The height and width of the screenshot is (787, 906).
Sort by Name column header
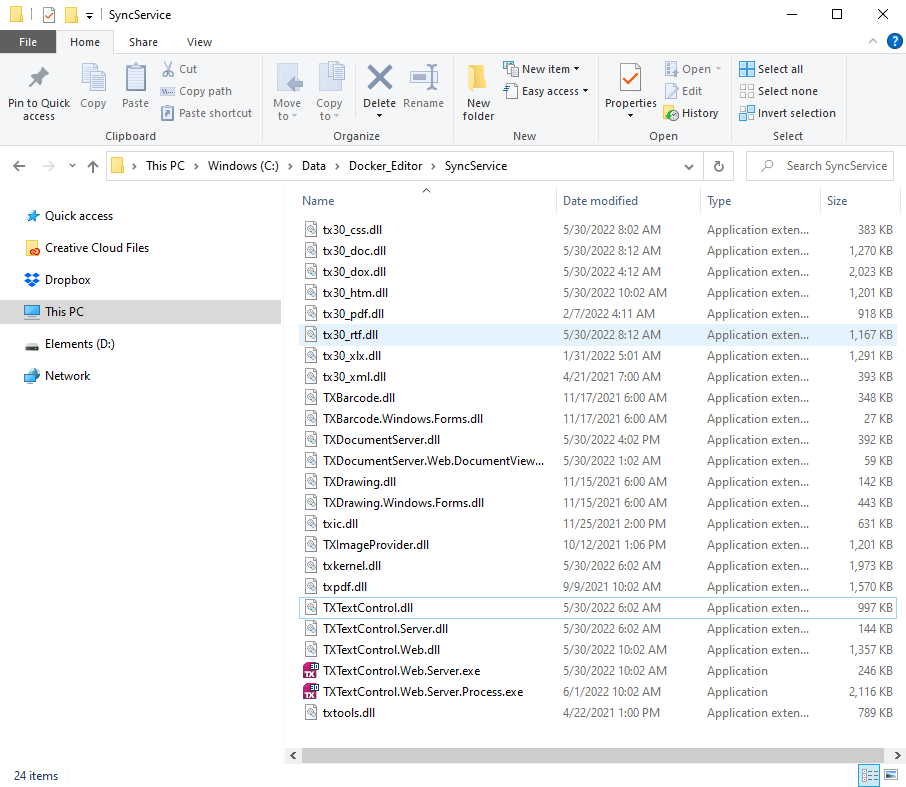coord(318,201)
